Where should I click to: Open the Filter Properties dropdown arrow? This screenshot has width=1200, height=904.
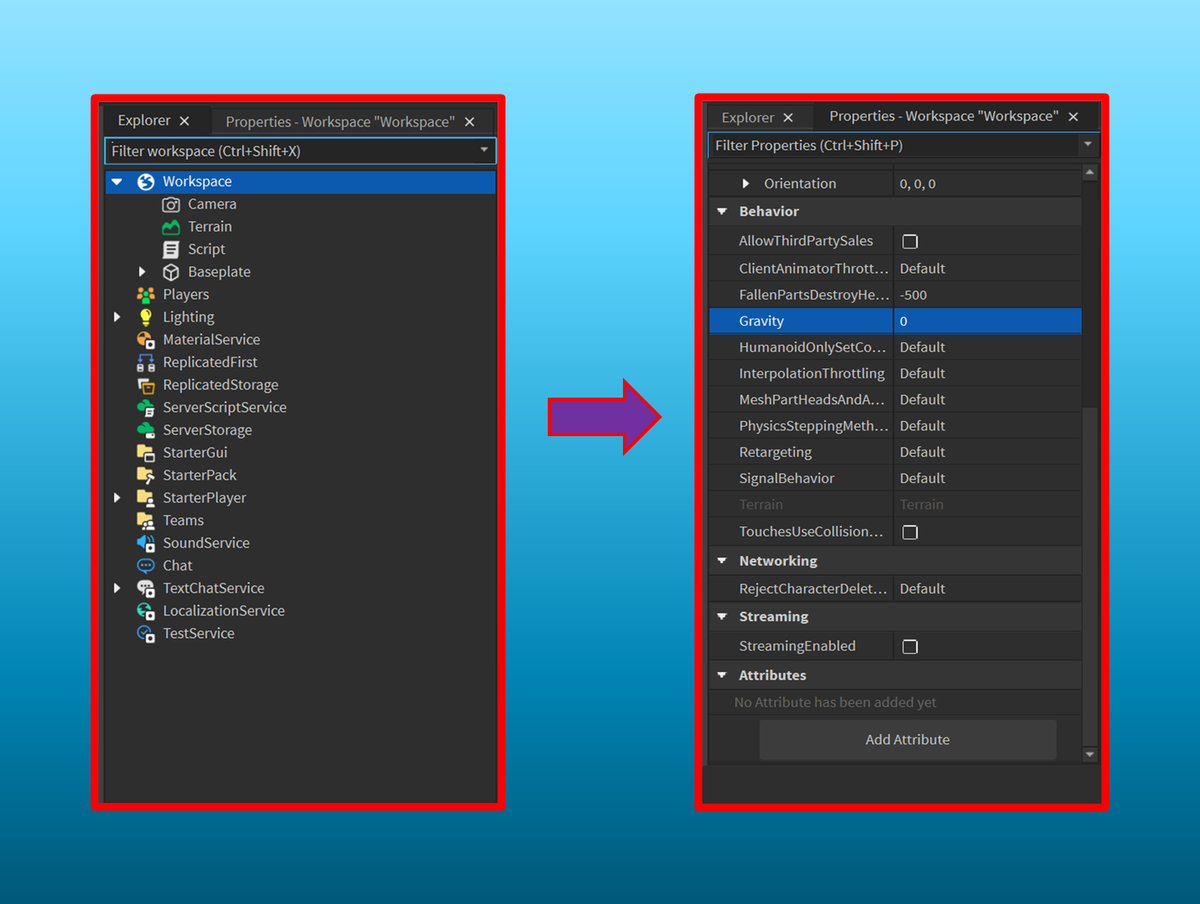pyautogui.click(x=1088, y=146)
